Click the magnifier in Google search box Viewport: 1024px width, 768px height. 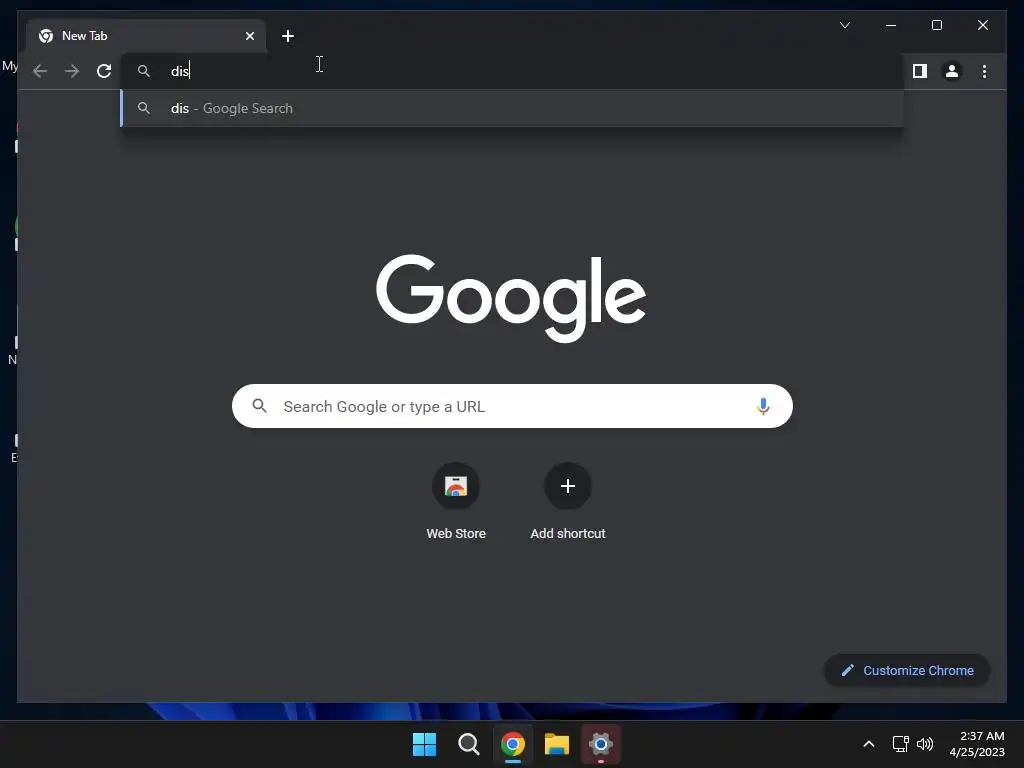259,406
